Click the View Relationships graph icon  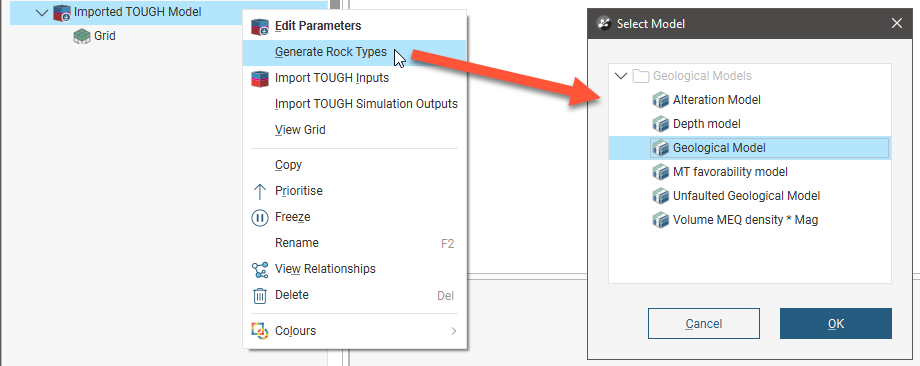coord(260,269)
